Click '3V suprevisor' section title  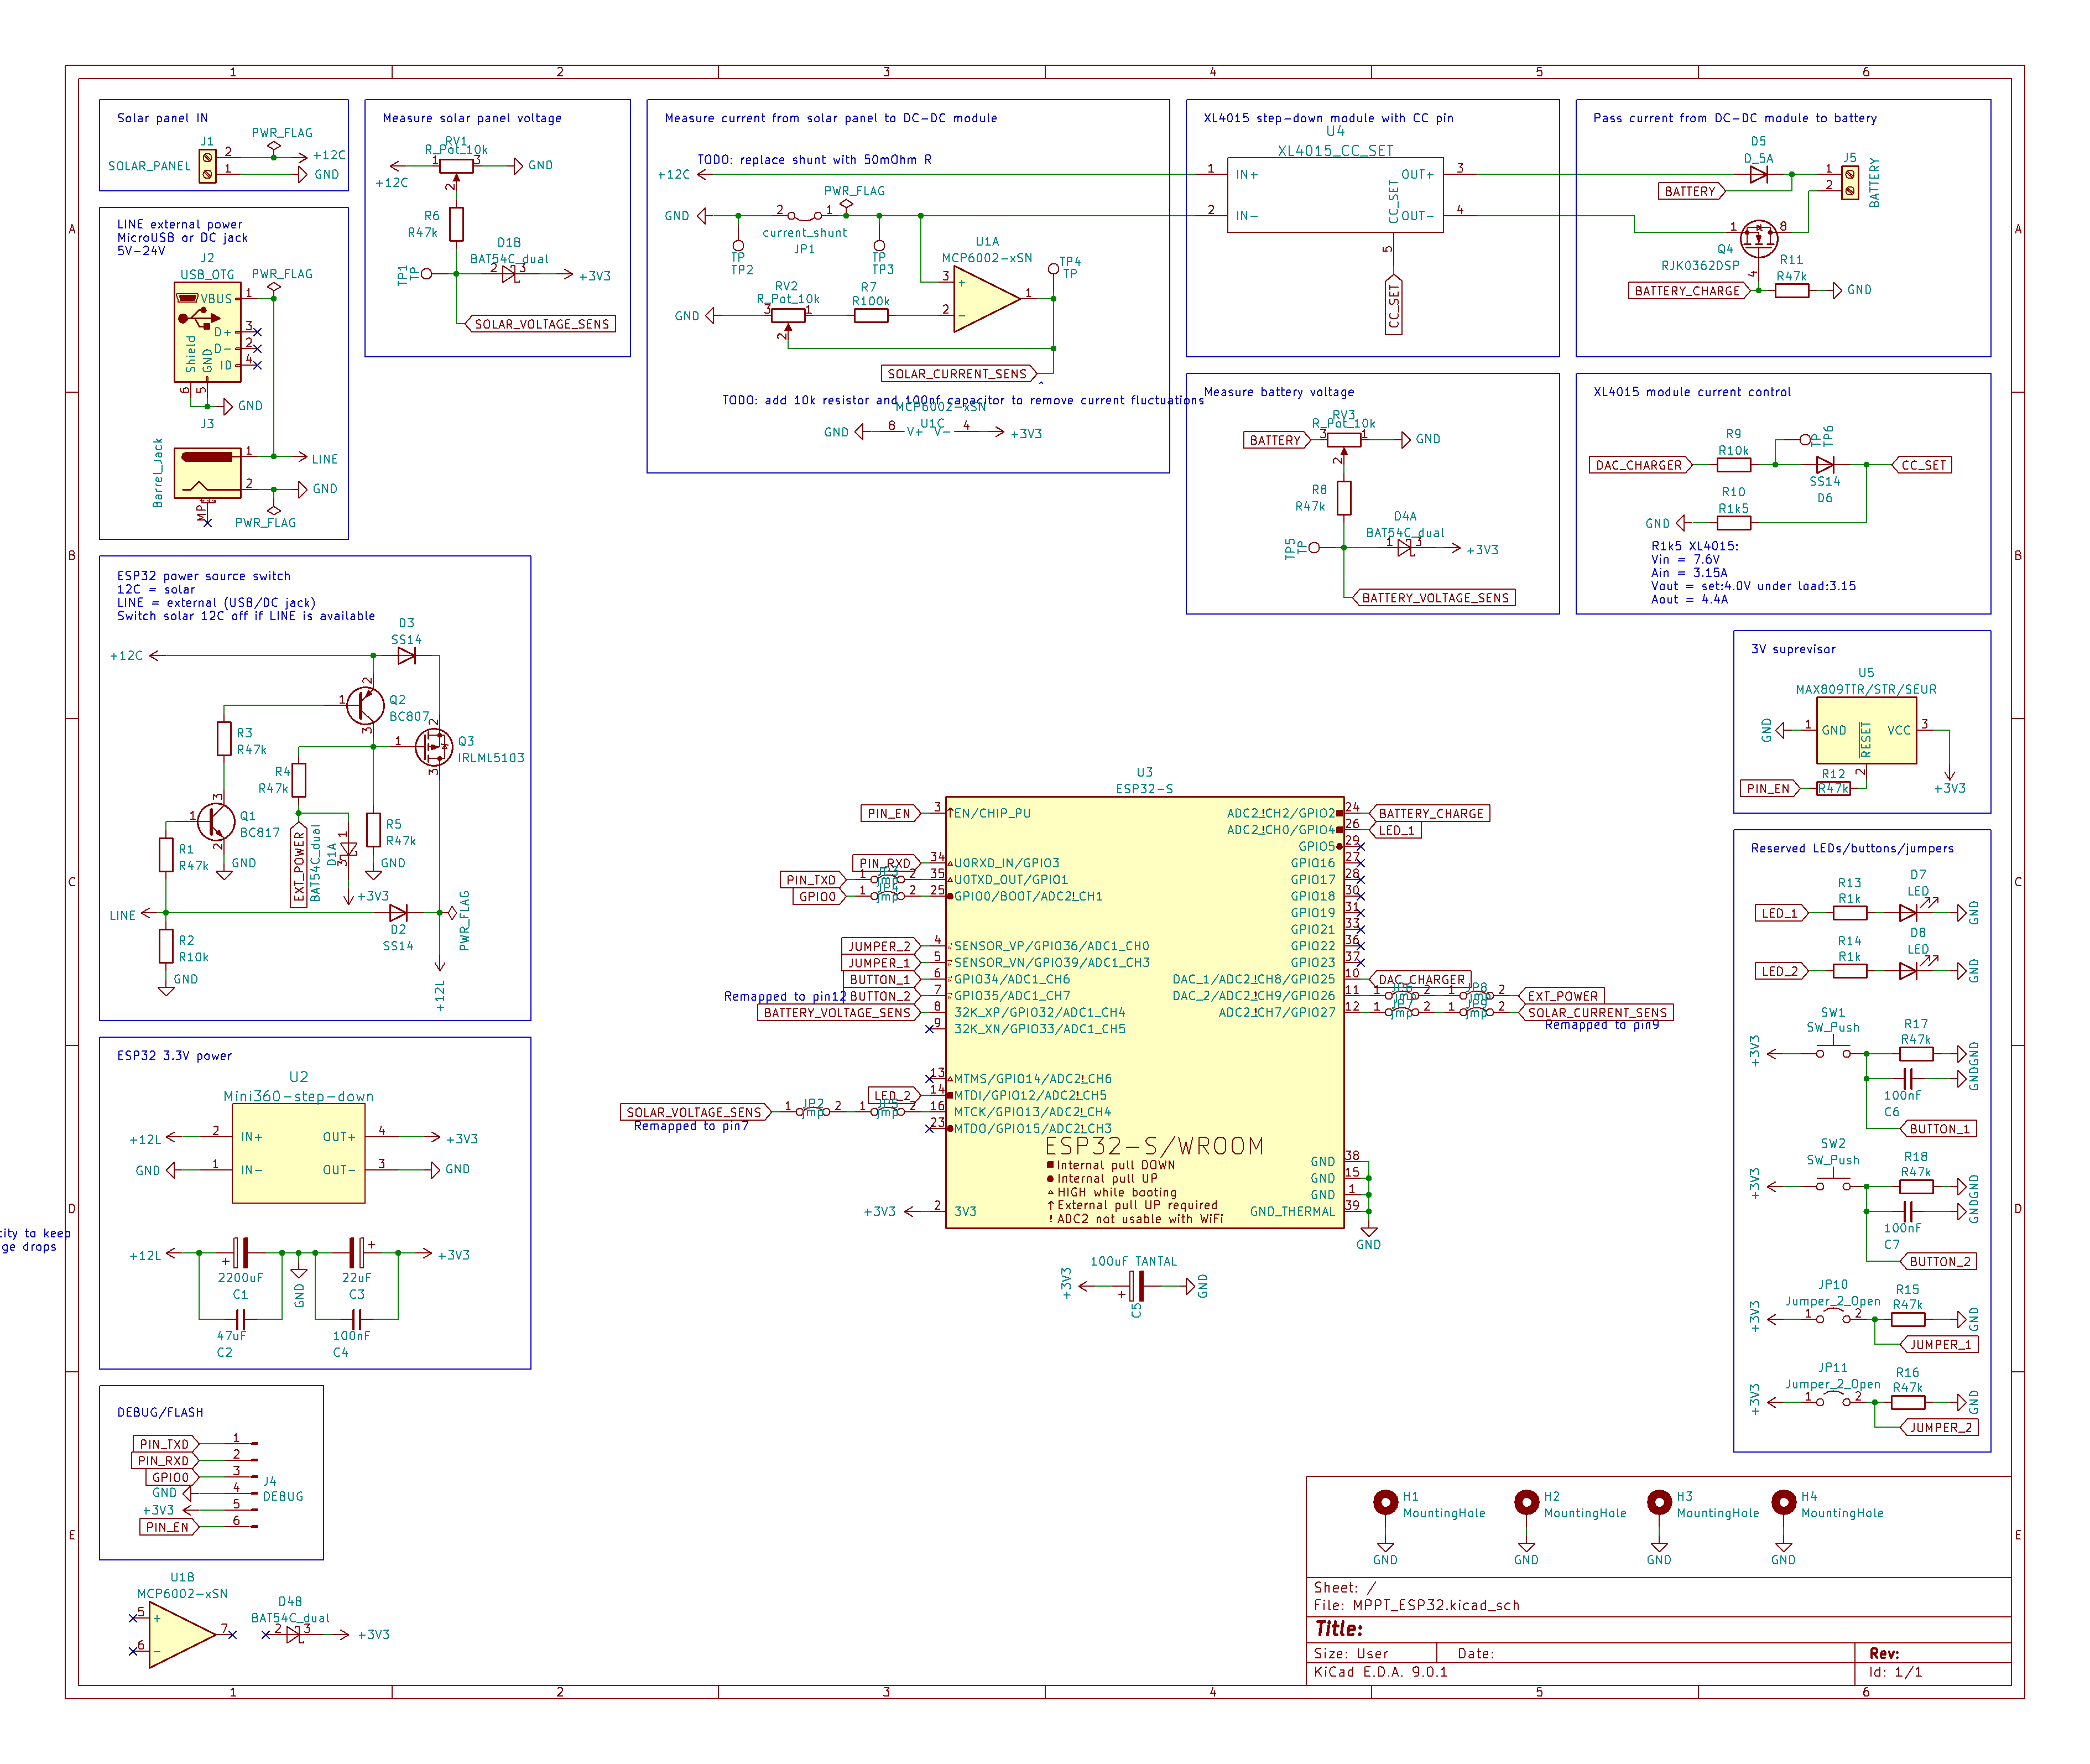coord(1793,649)
